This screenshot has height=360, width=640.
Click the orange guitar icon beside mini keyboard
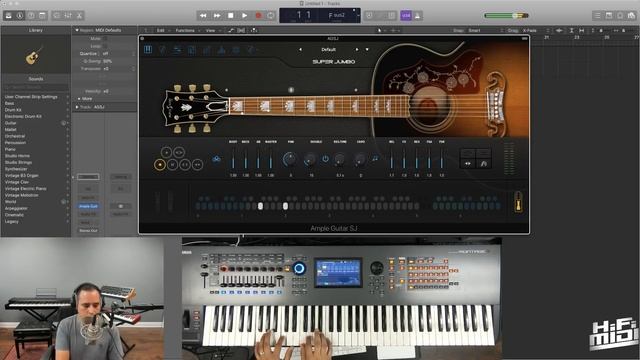(518, 202)
